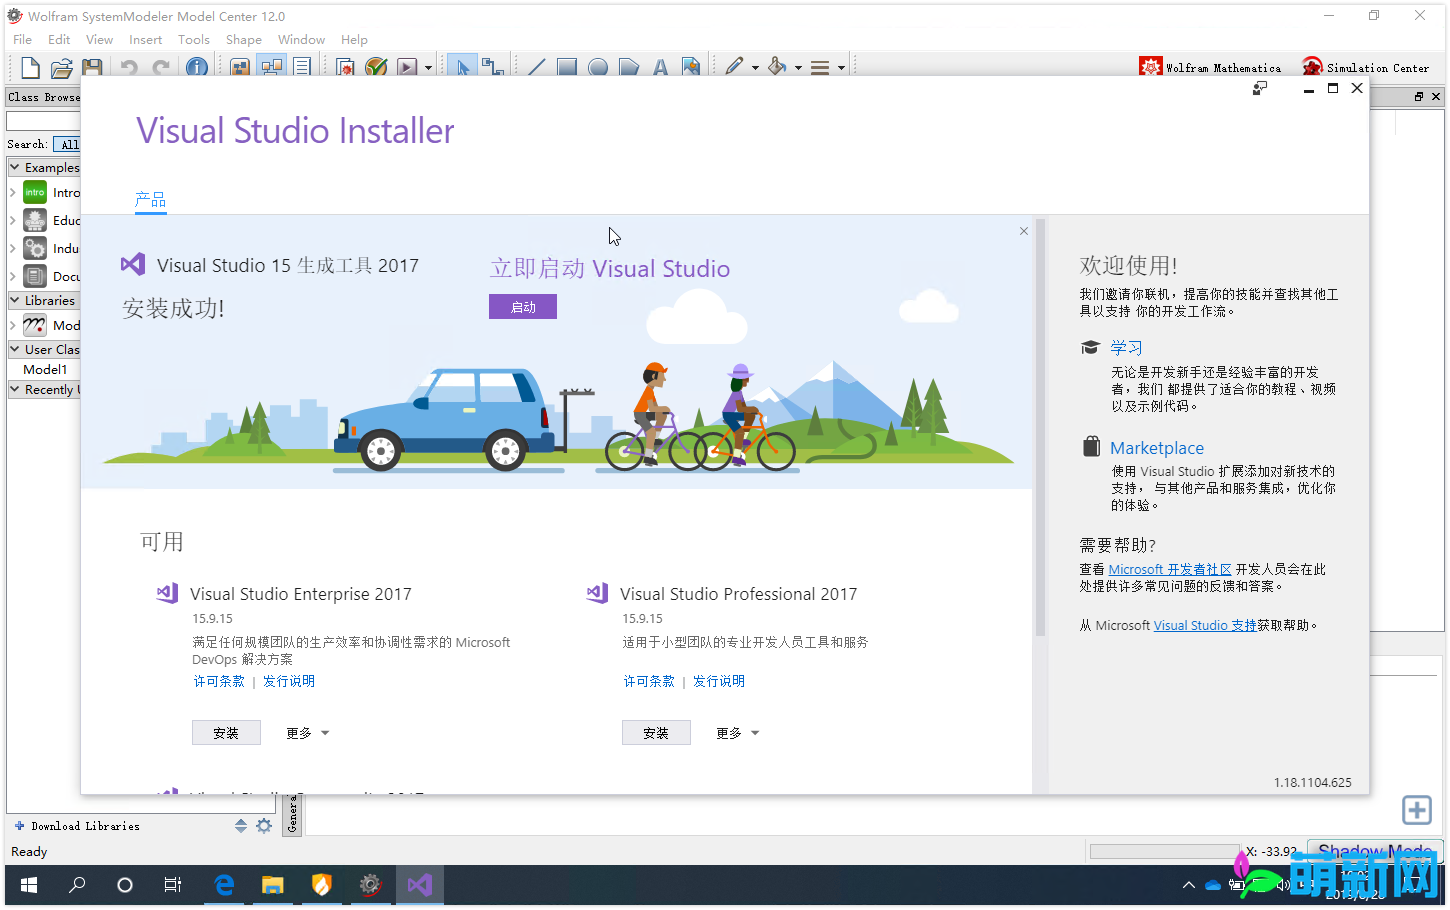Click the feedback icon in installer title bar
The image size is (1450, 910).
tap(1260, 88)
